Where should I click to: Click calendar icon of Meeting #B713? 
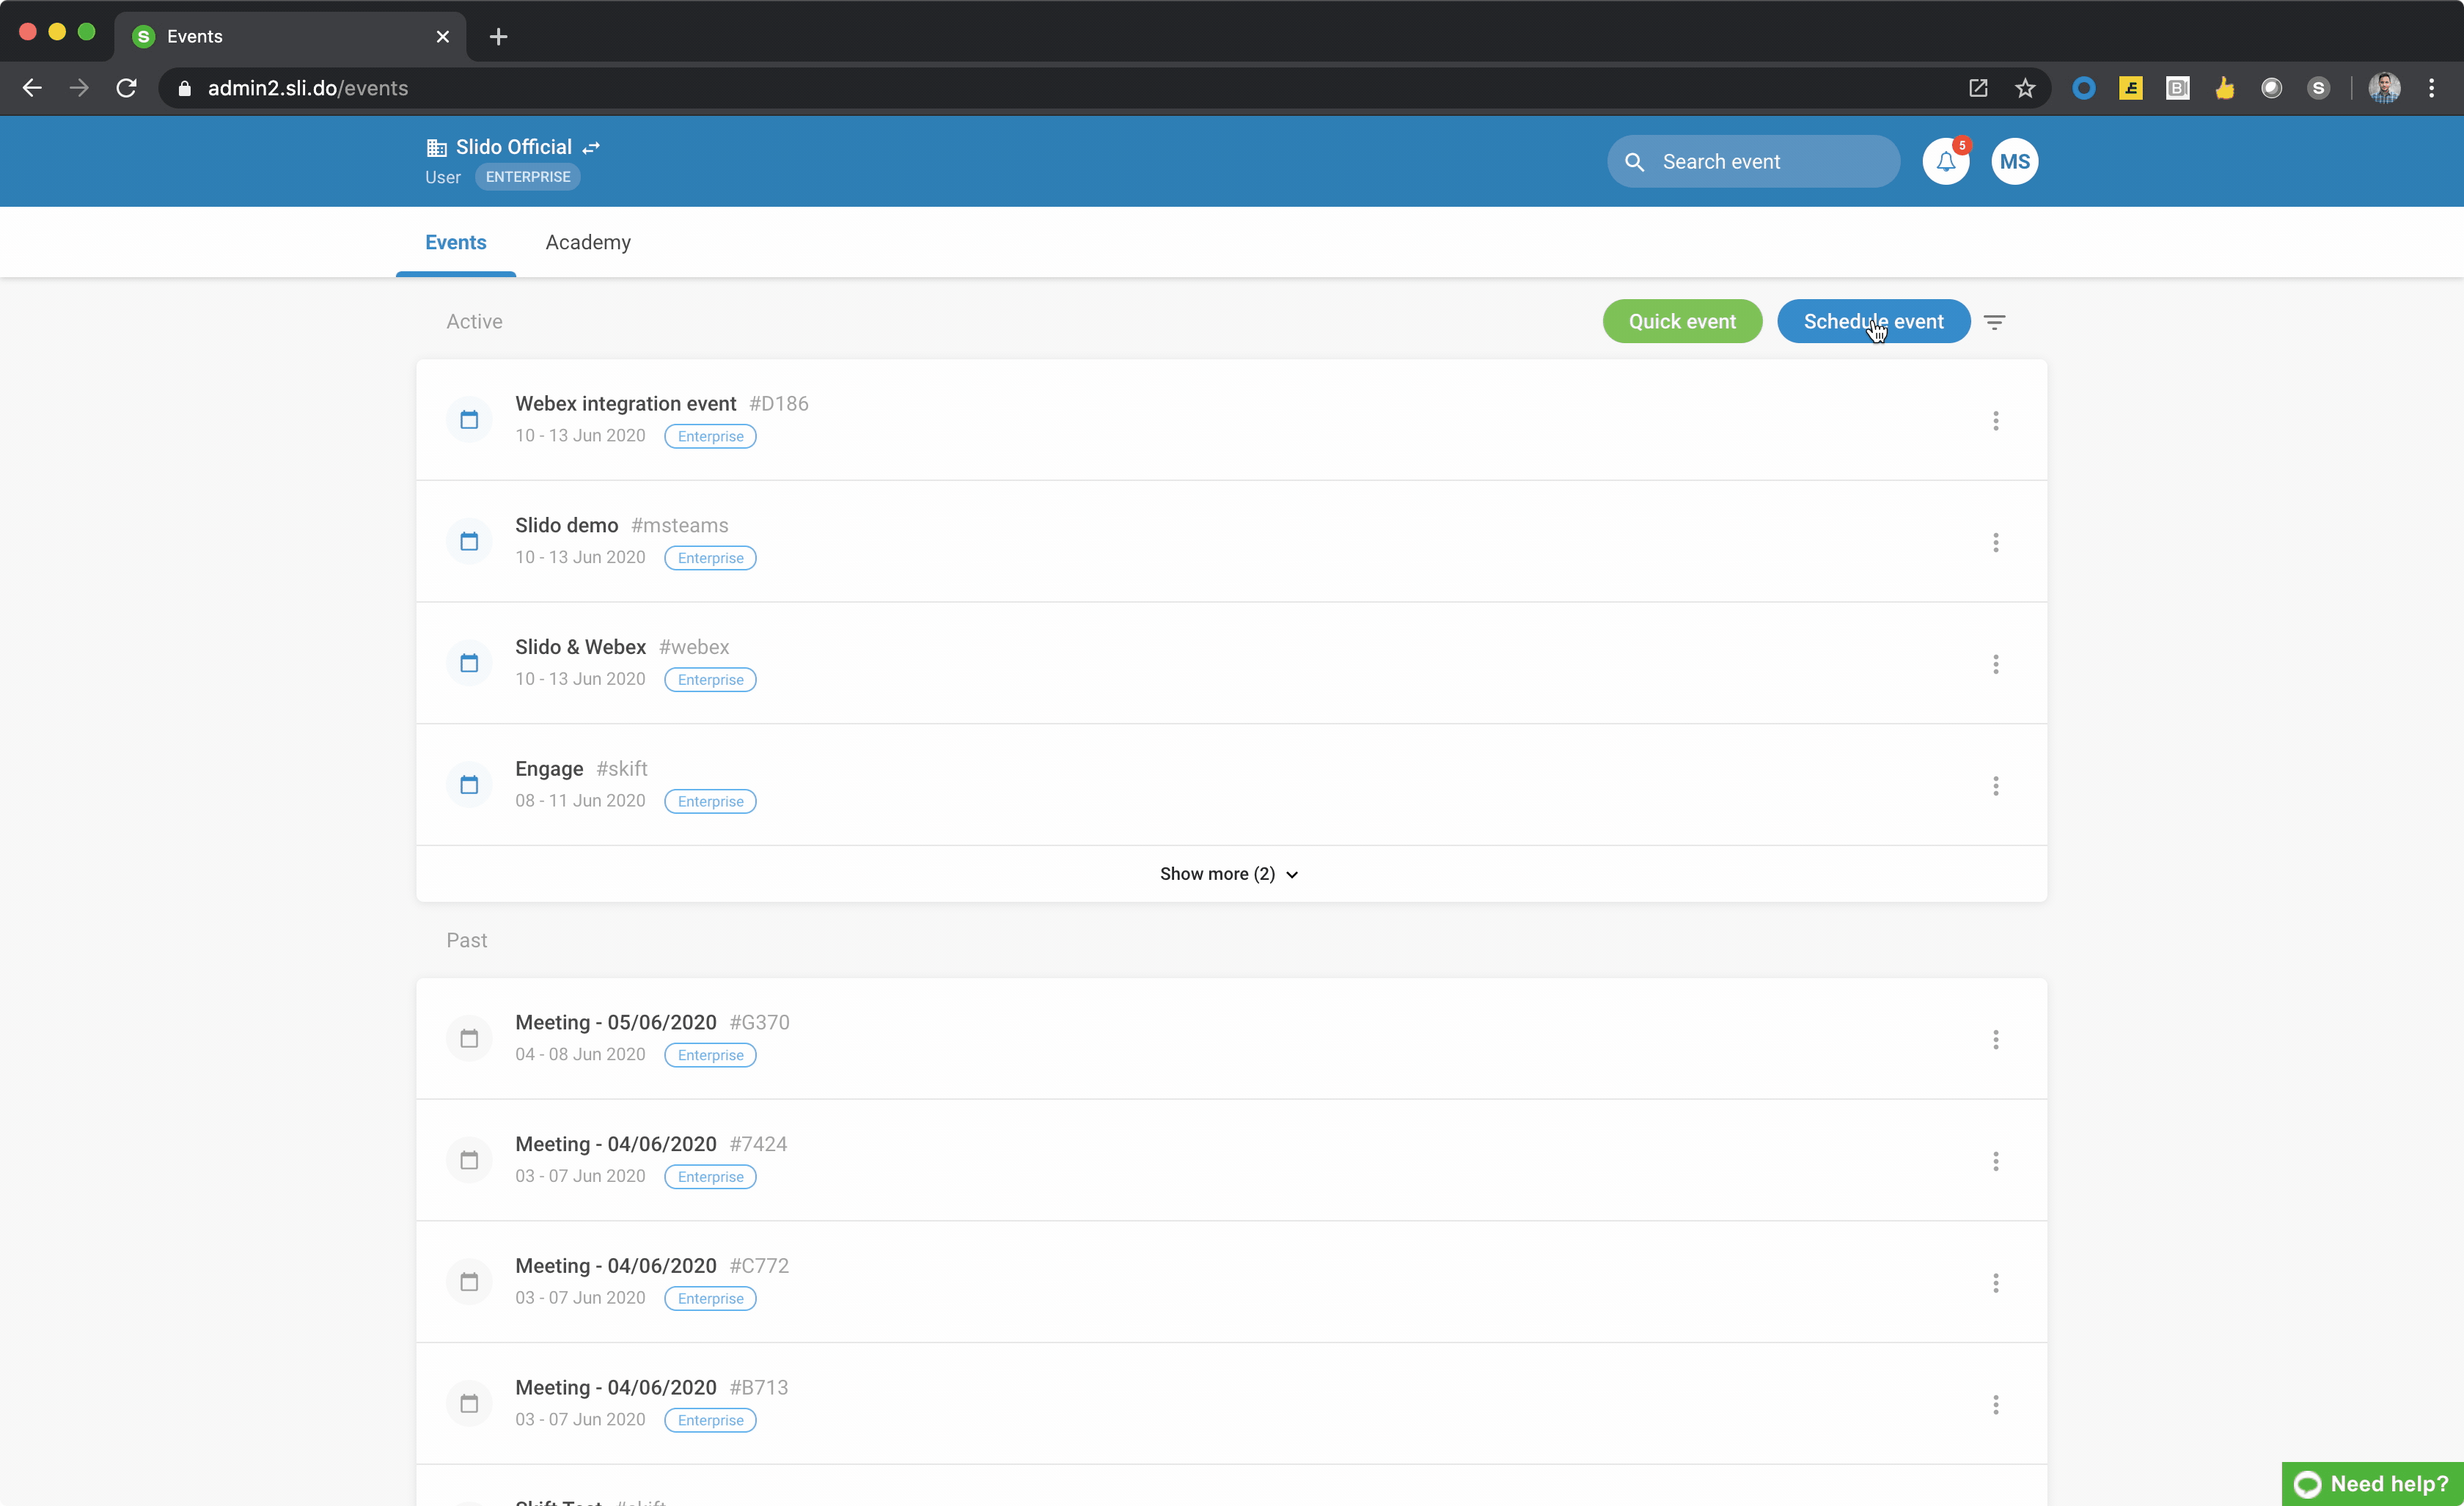tap(469, 1404)
